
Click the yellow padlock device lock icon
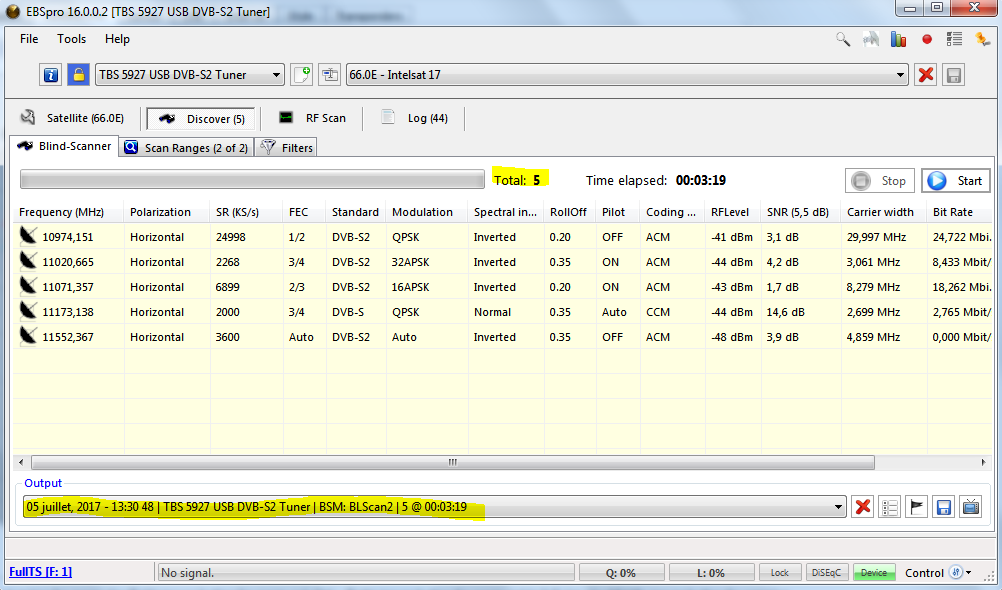pos(78,75)
